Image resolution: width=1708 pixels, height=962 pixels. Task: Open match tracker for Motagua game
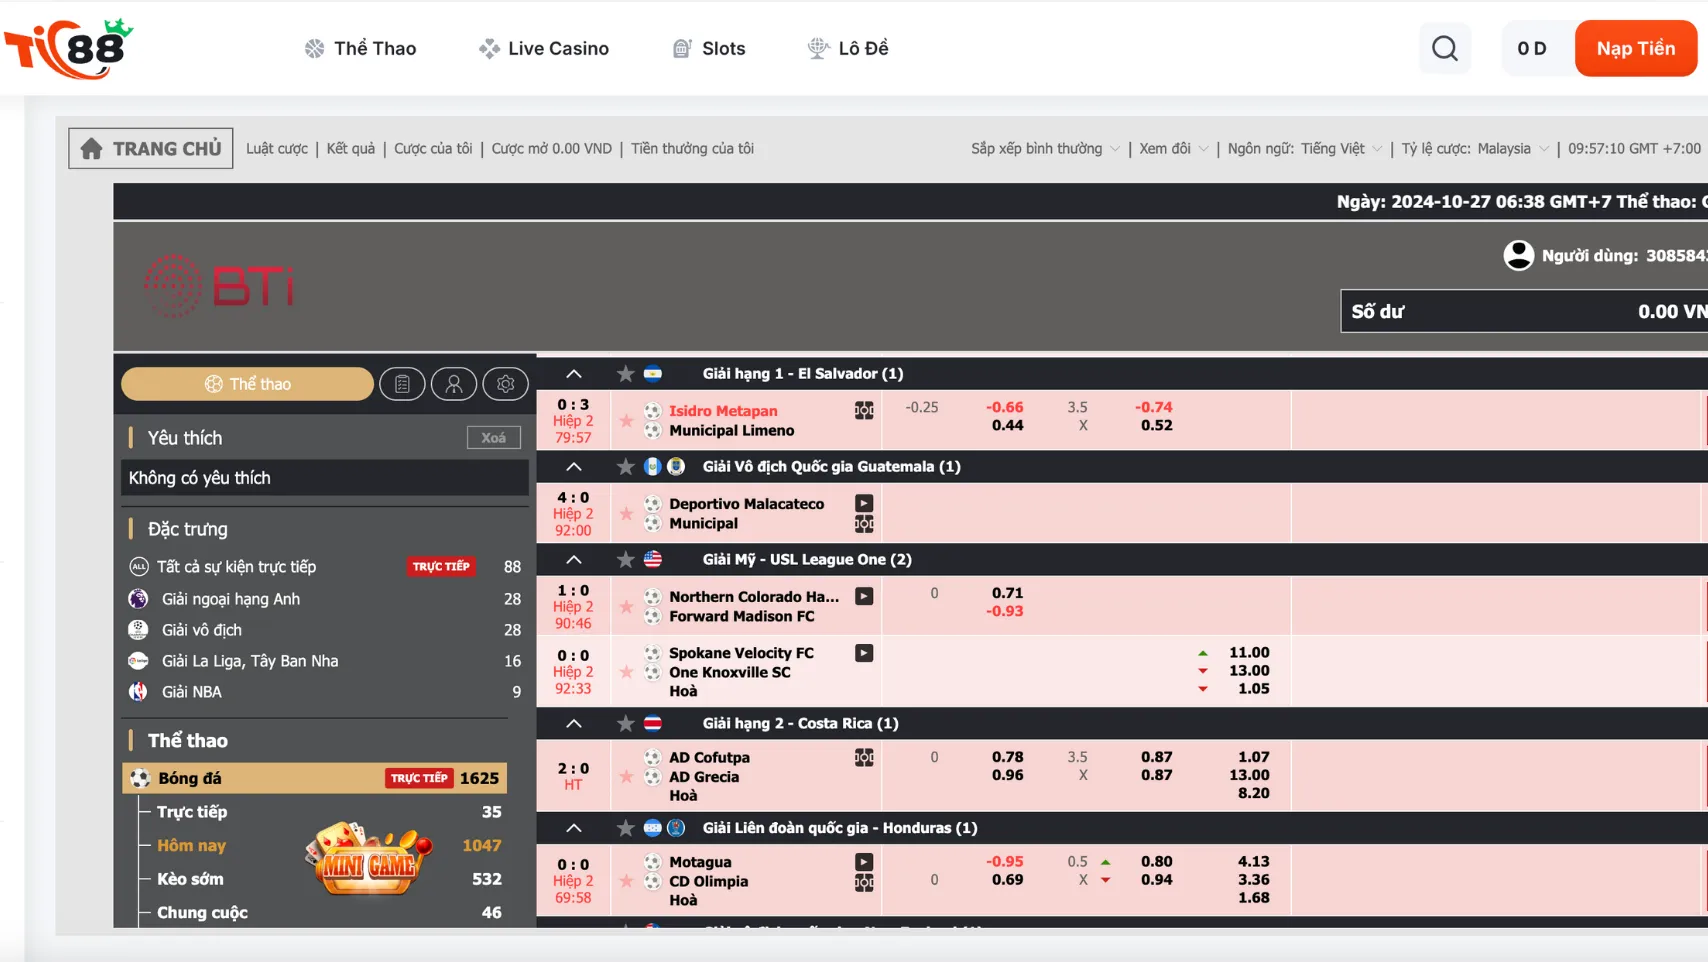(x=864, y=882)
